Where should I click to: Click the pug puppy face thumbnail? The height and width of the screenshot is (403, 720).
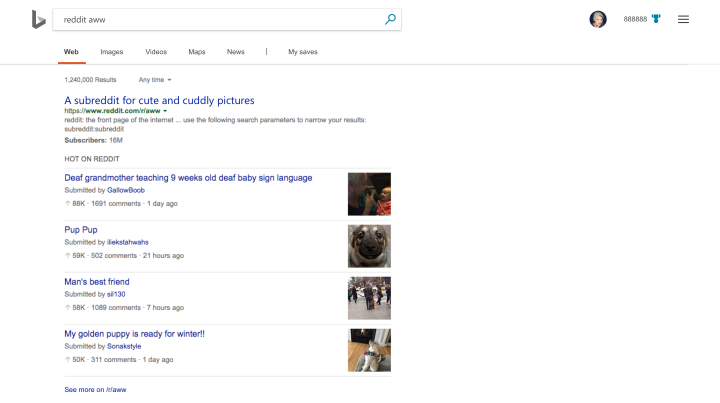tap(369, 246)
